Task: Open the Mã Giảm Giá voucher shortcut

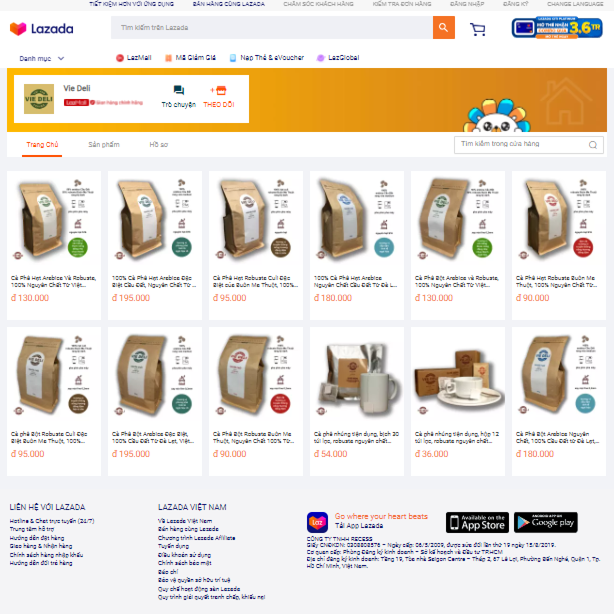Action: point(190,58)
